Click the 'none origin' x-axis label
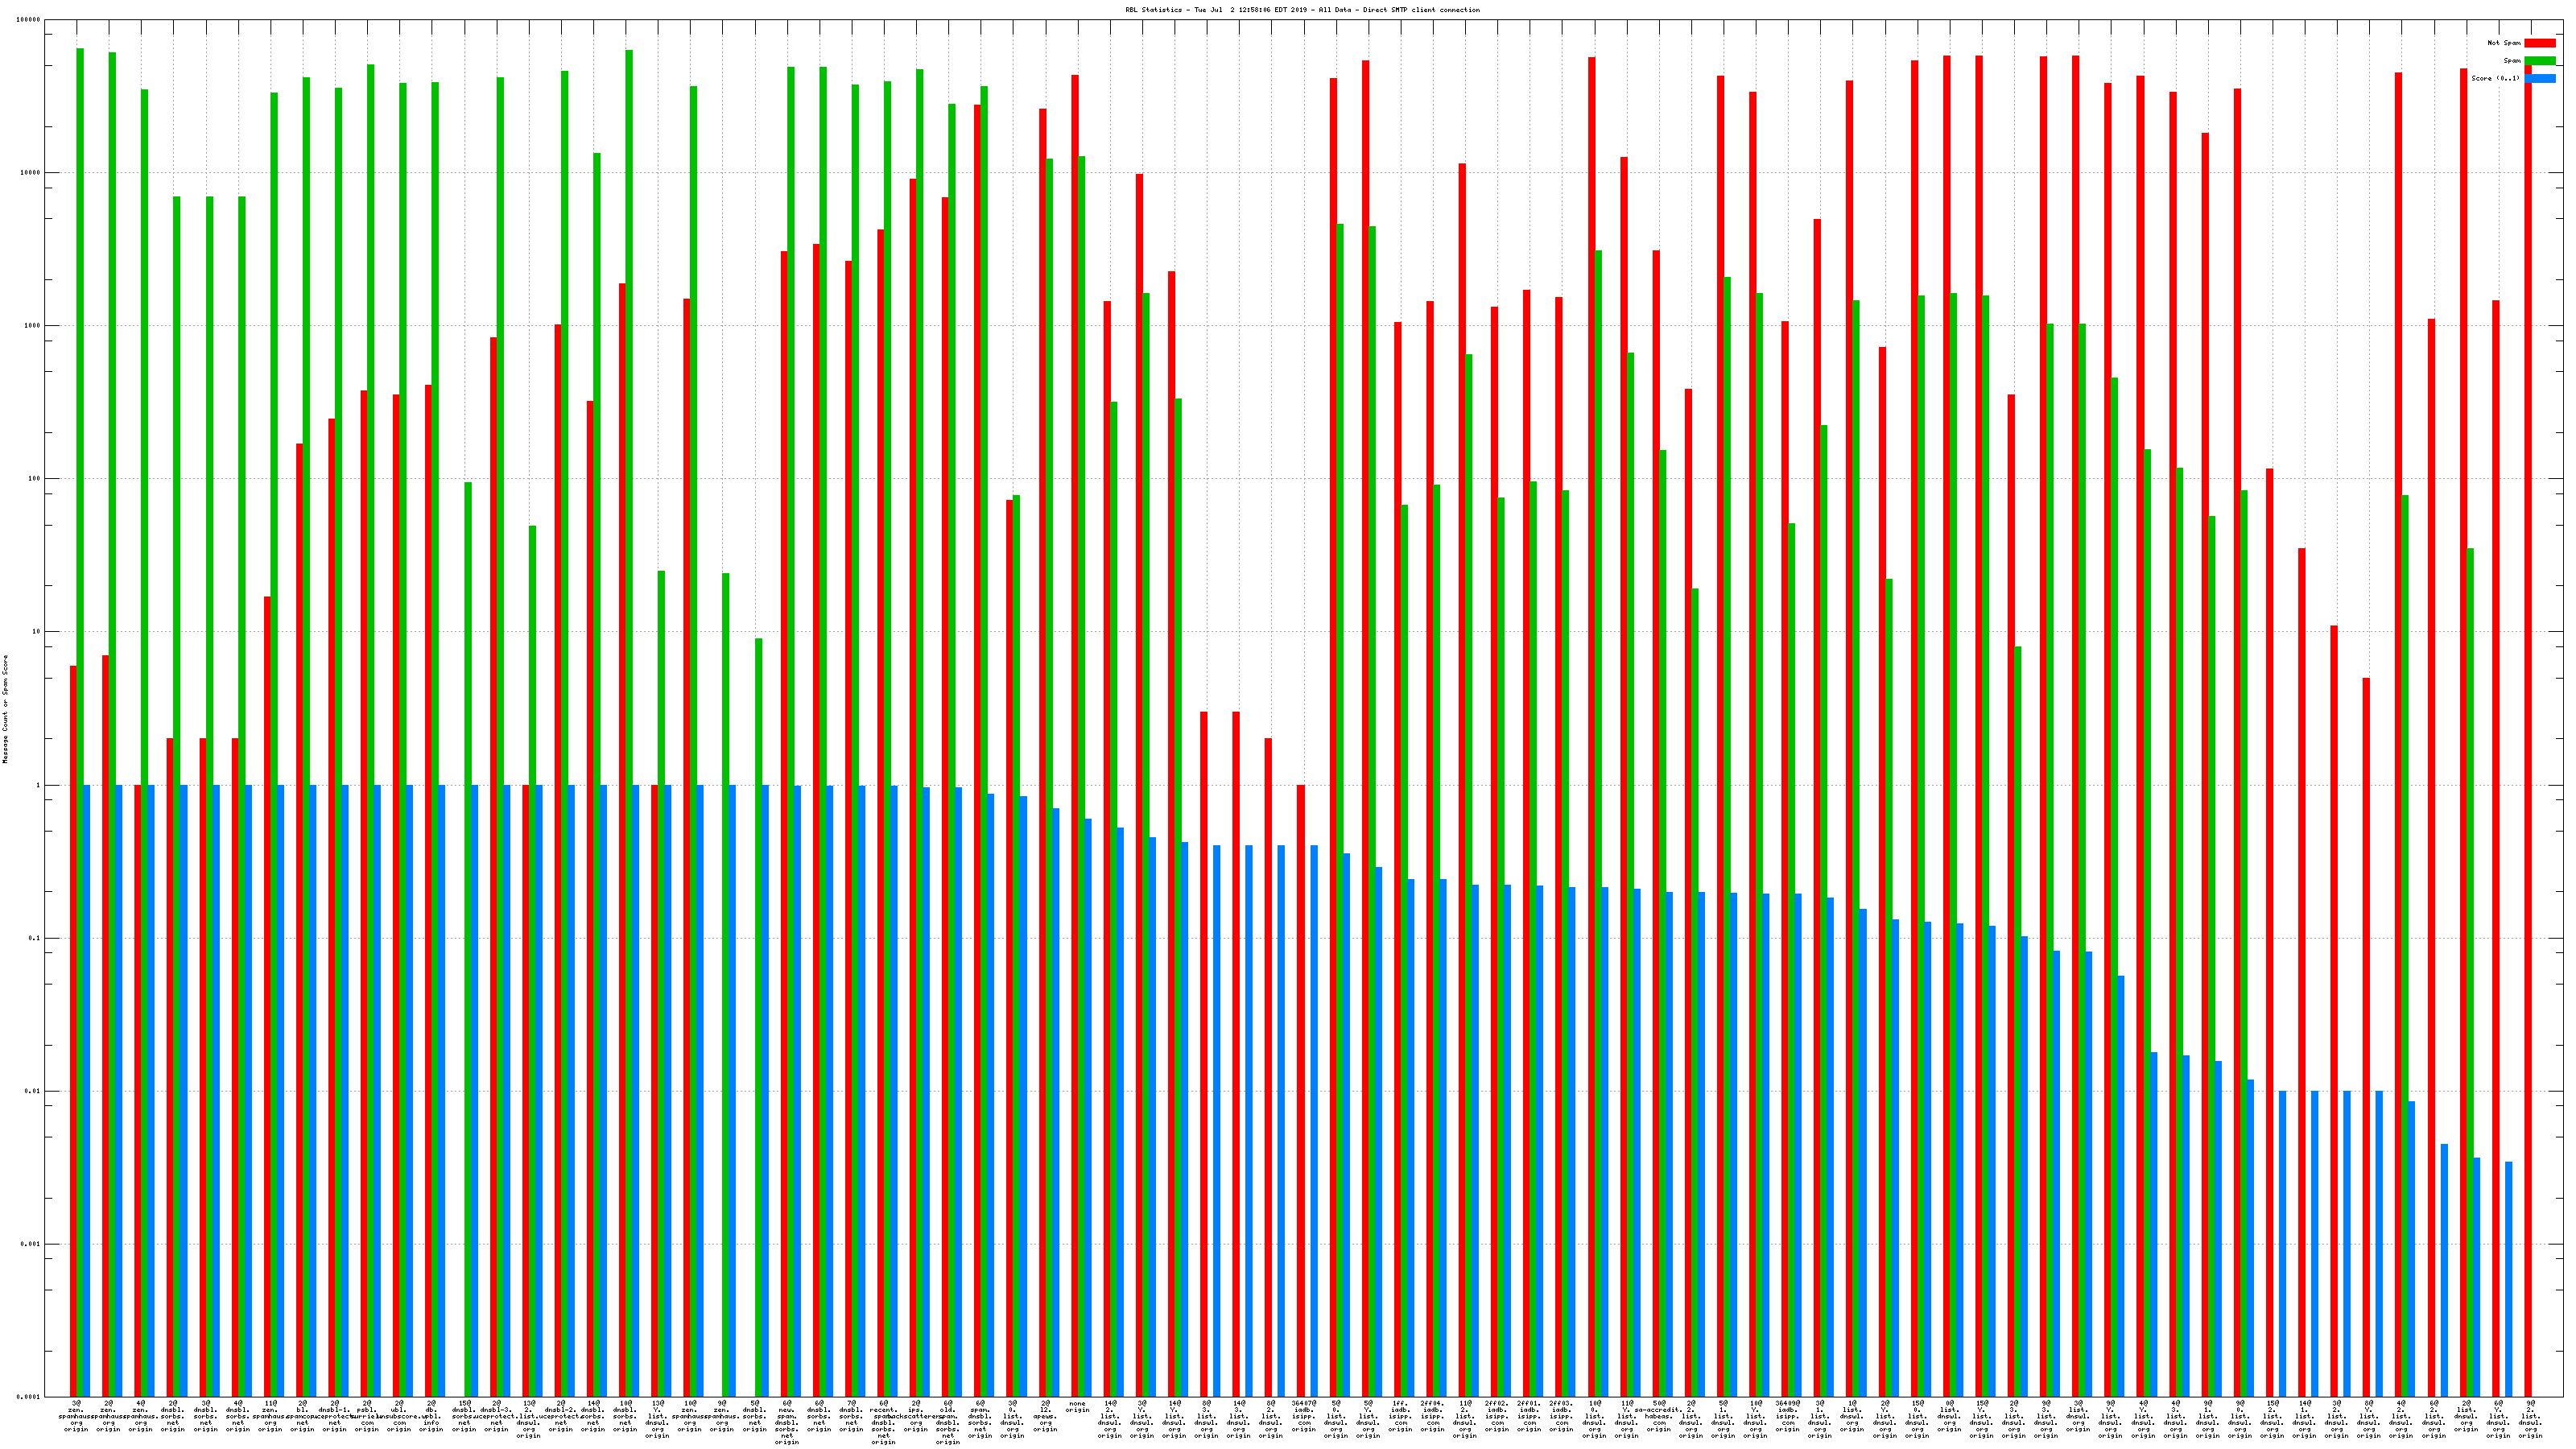The width and height of the screenshot is (2576, 1449). tap(1077, 1407)
